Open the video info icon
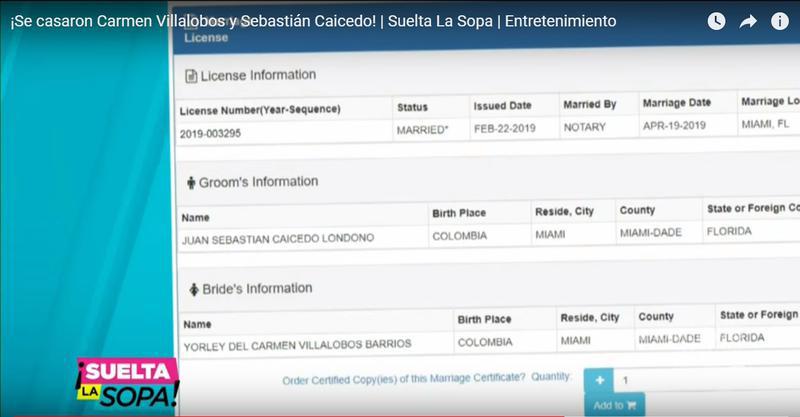 780,21
